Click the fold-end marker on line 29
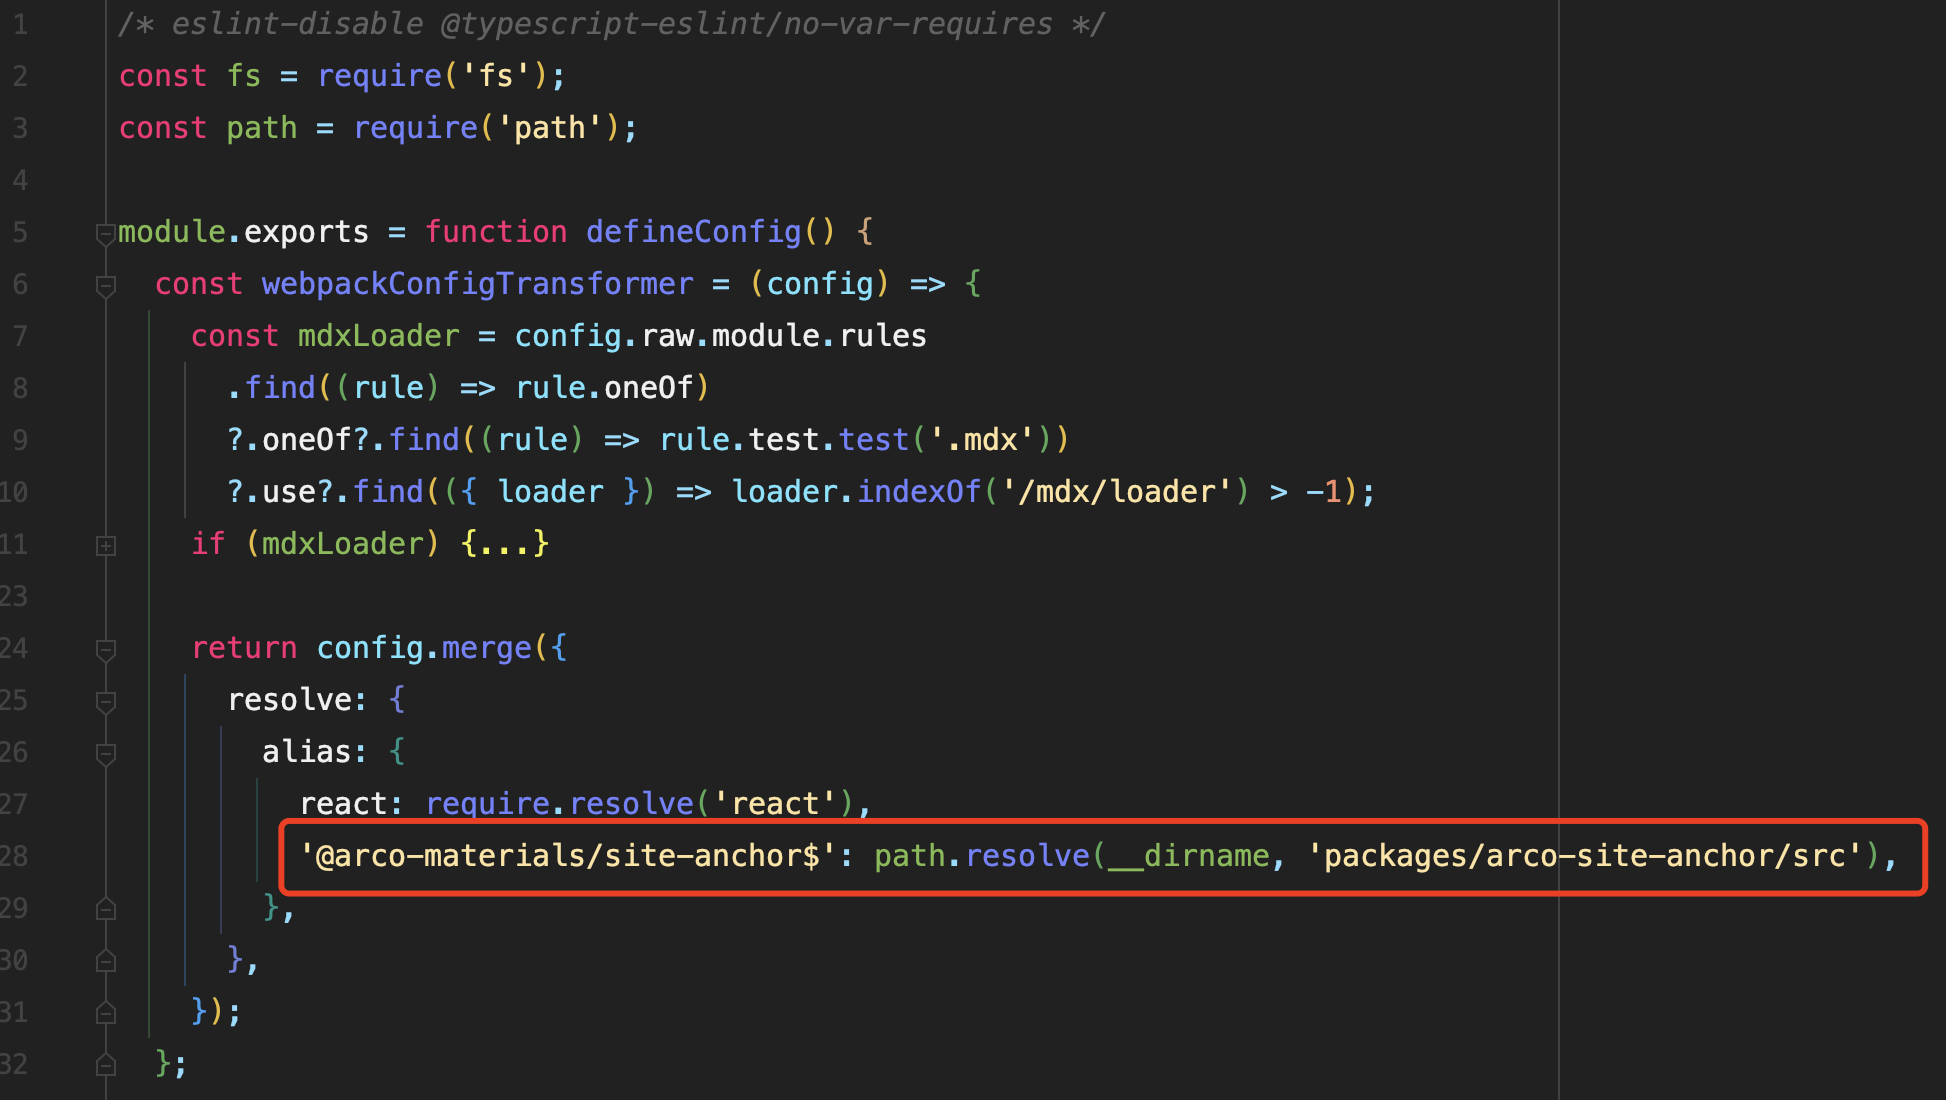The image size is (1946, 1100). pos(105,910)
